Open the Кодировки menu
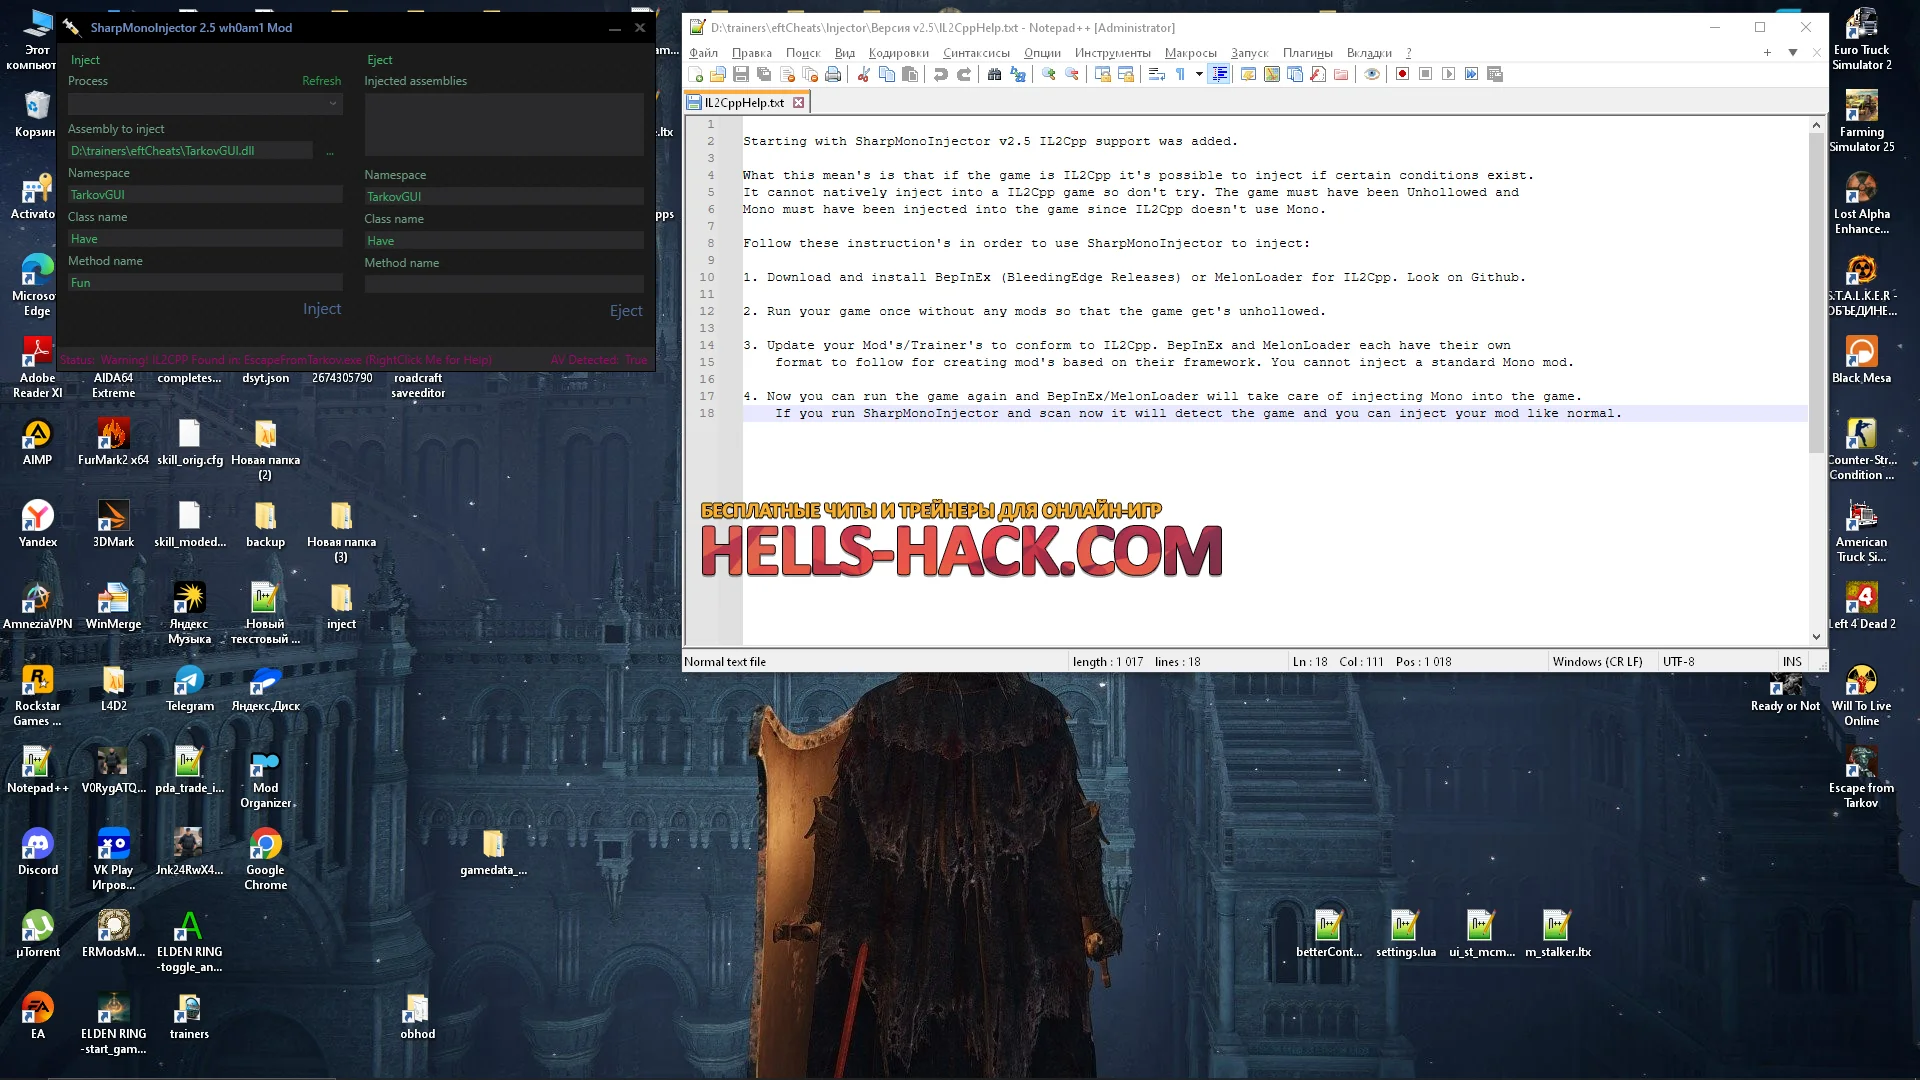Screen dimensions: 1920x1080 [898, 53]
